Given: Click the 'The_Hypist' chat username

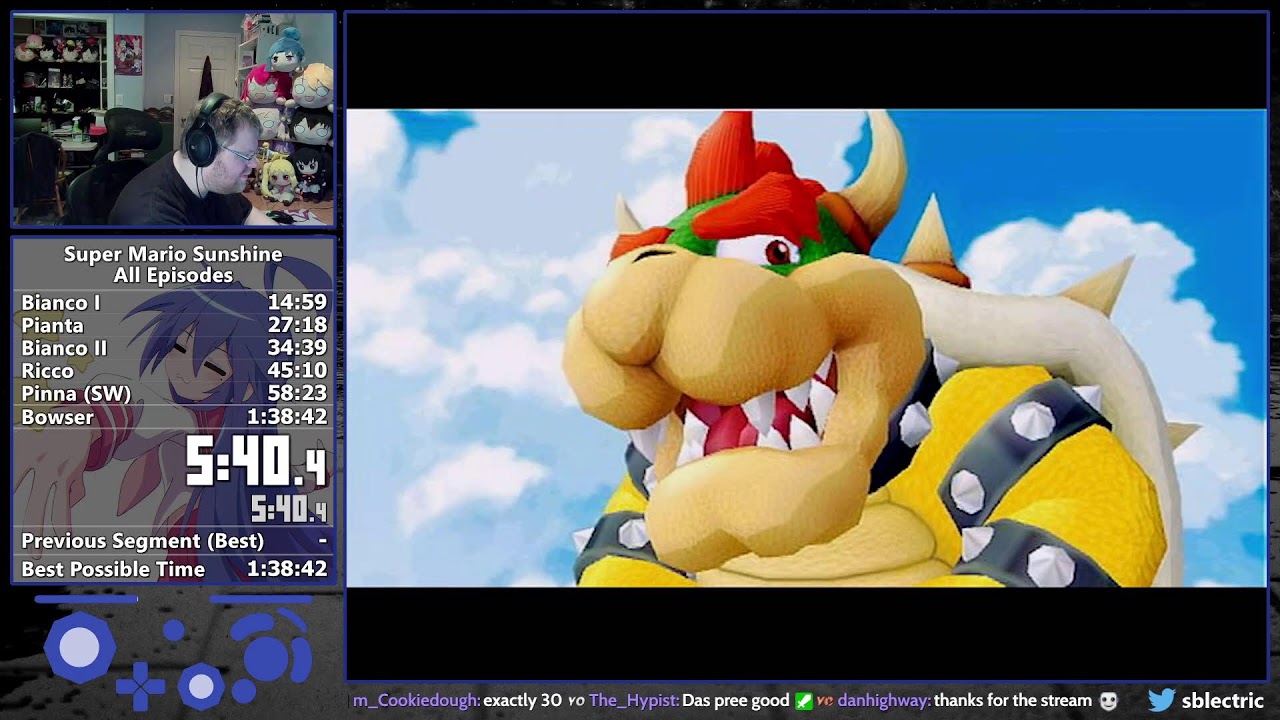Looking at the screenshot, I should (x=633, y=701).
